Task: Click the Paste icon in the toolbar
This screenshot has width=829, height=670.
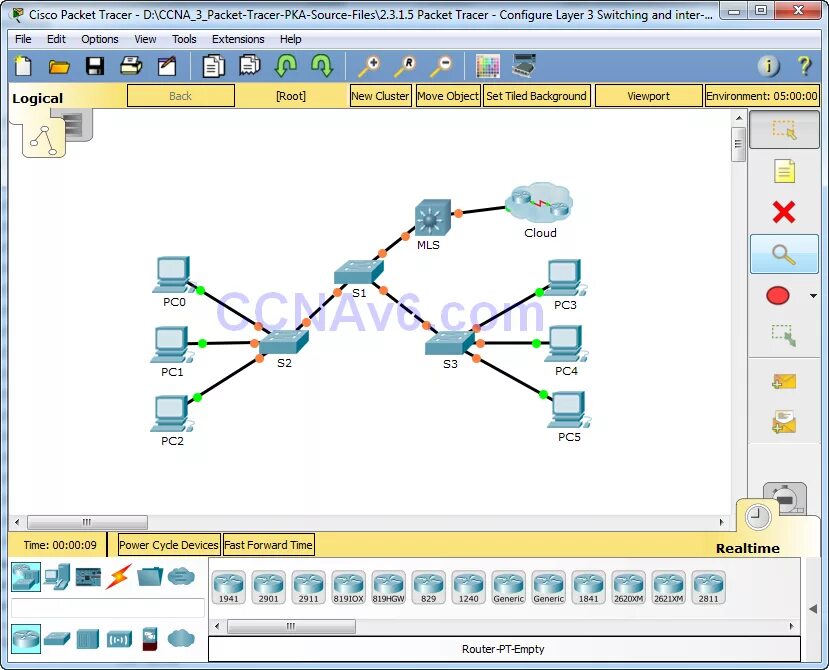Action: click(x=250, y=66)
